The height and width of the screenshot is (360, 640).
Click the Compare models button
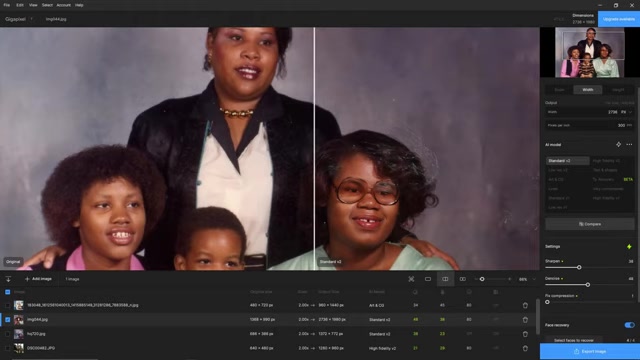[x=590, y=224]
